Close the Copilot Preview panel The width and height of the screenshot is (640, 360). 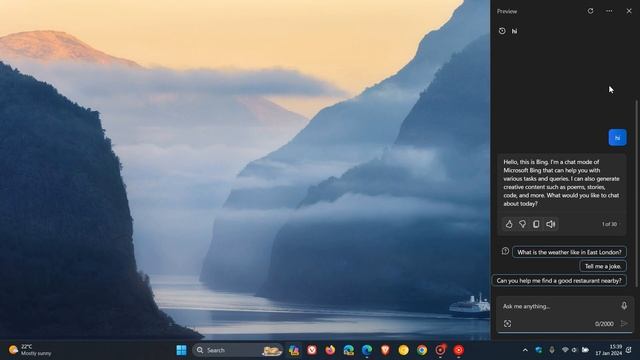[629, 11]
